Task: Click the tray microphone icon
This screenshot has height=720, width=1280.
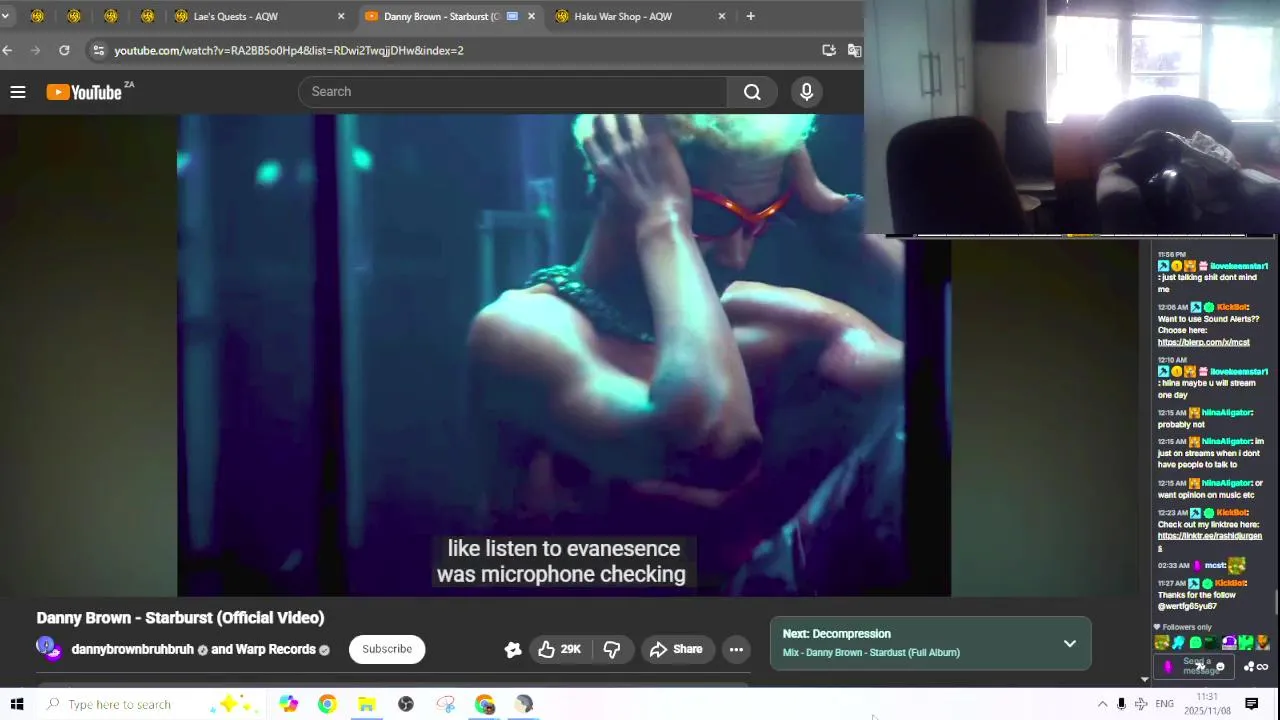Action: click(x=1121, y=704)
